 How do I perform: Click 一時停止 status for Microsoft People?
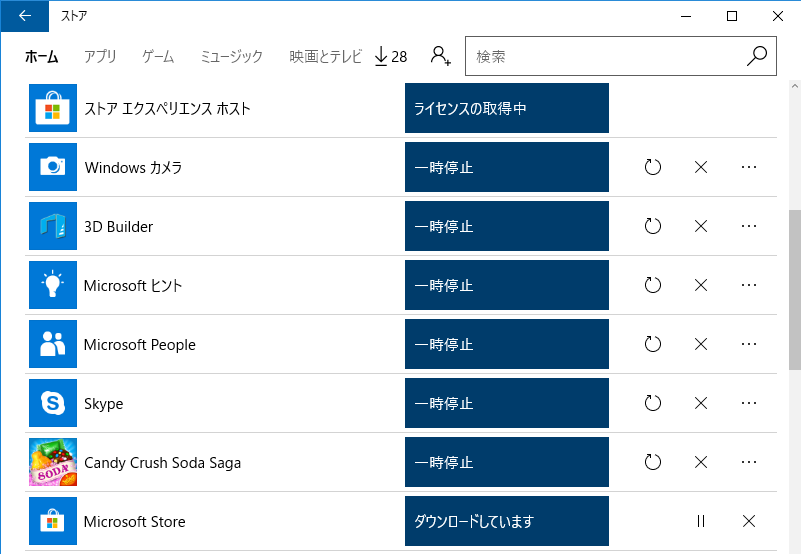point(507,344)
